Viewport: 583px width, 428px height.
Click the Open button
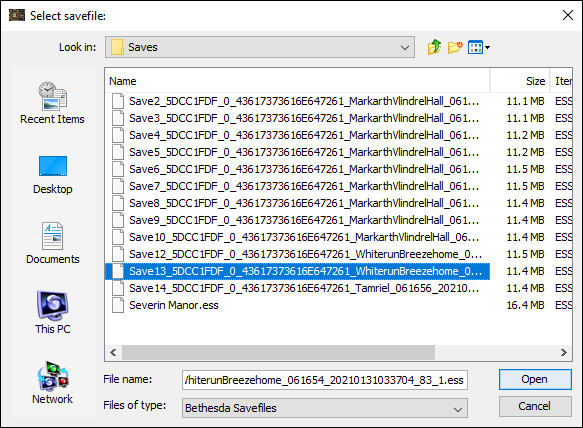click(x=535, y=379)
